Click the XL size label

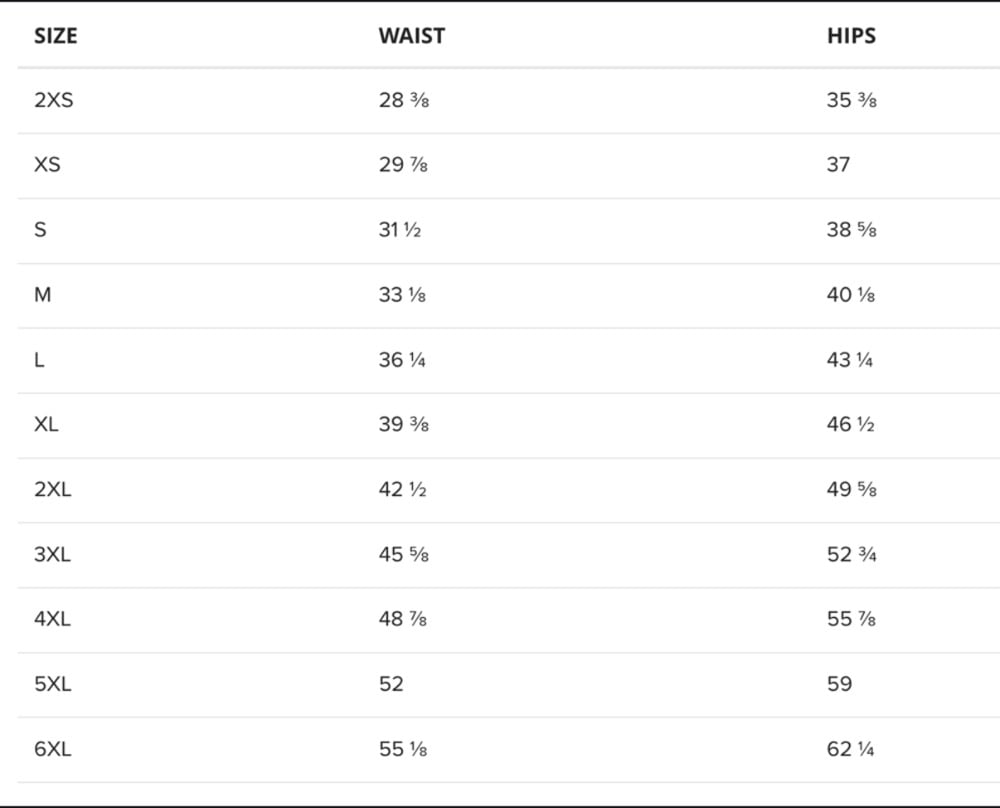[x=46, y=424]
